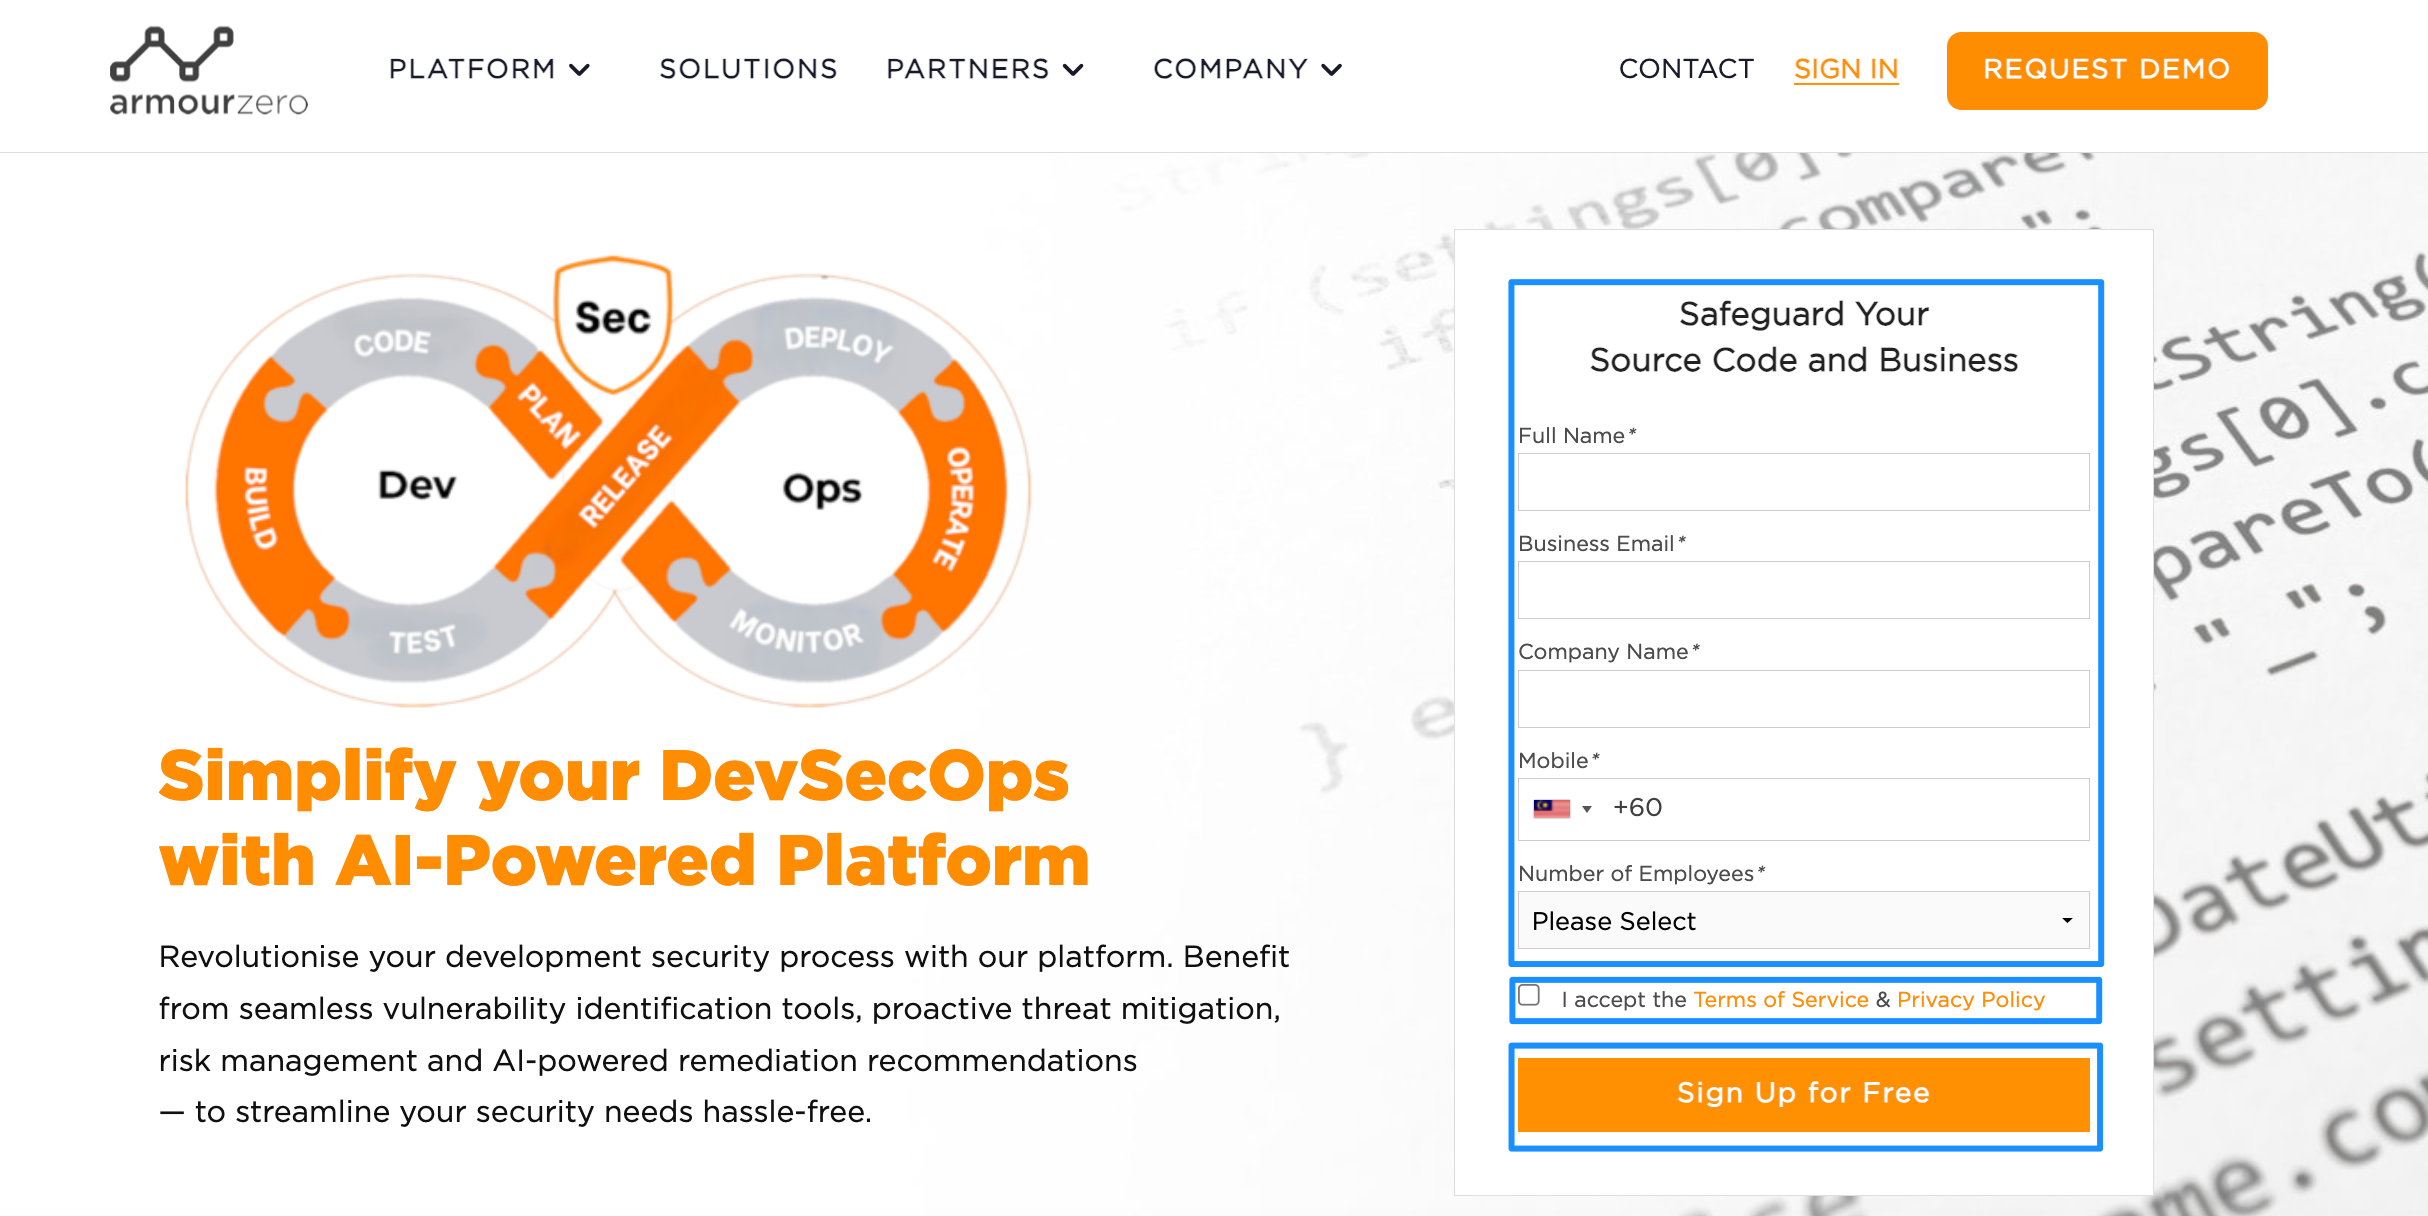Expand the COMPANY chevron arrow
Screen dimensions: 2428x1216
(1332, 70)
